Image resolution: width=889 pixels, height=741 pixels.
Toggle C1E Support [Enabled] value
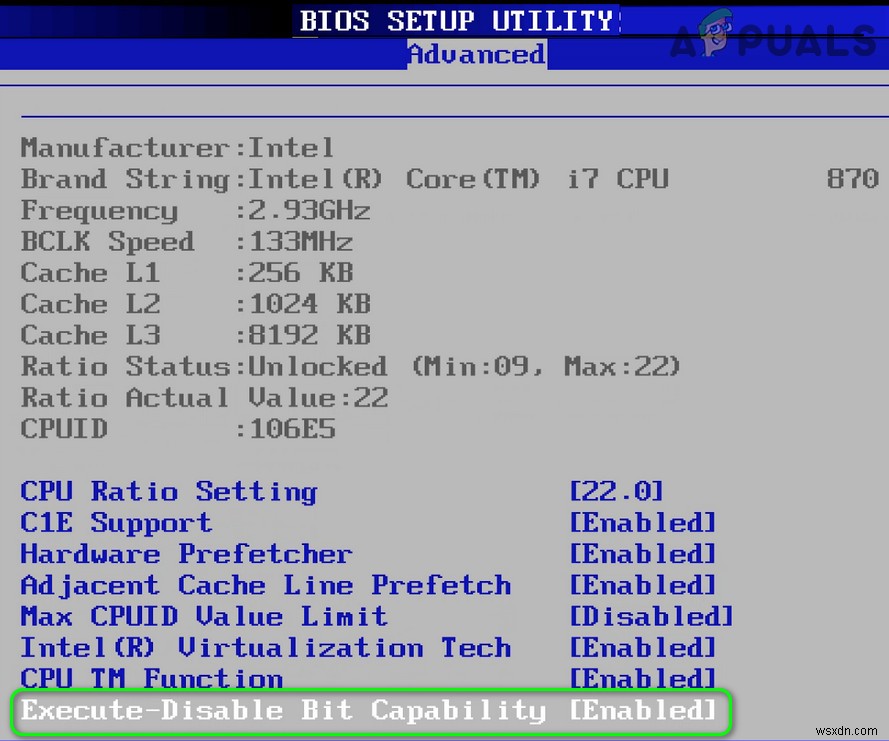coord(643,522)
